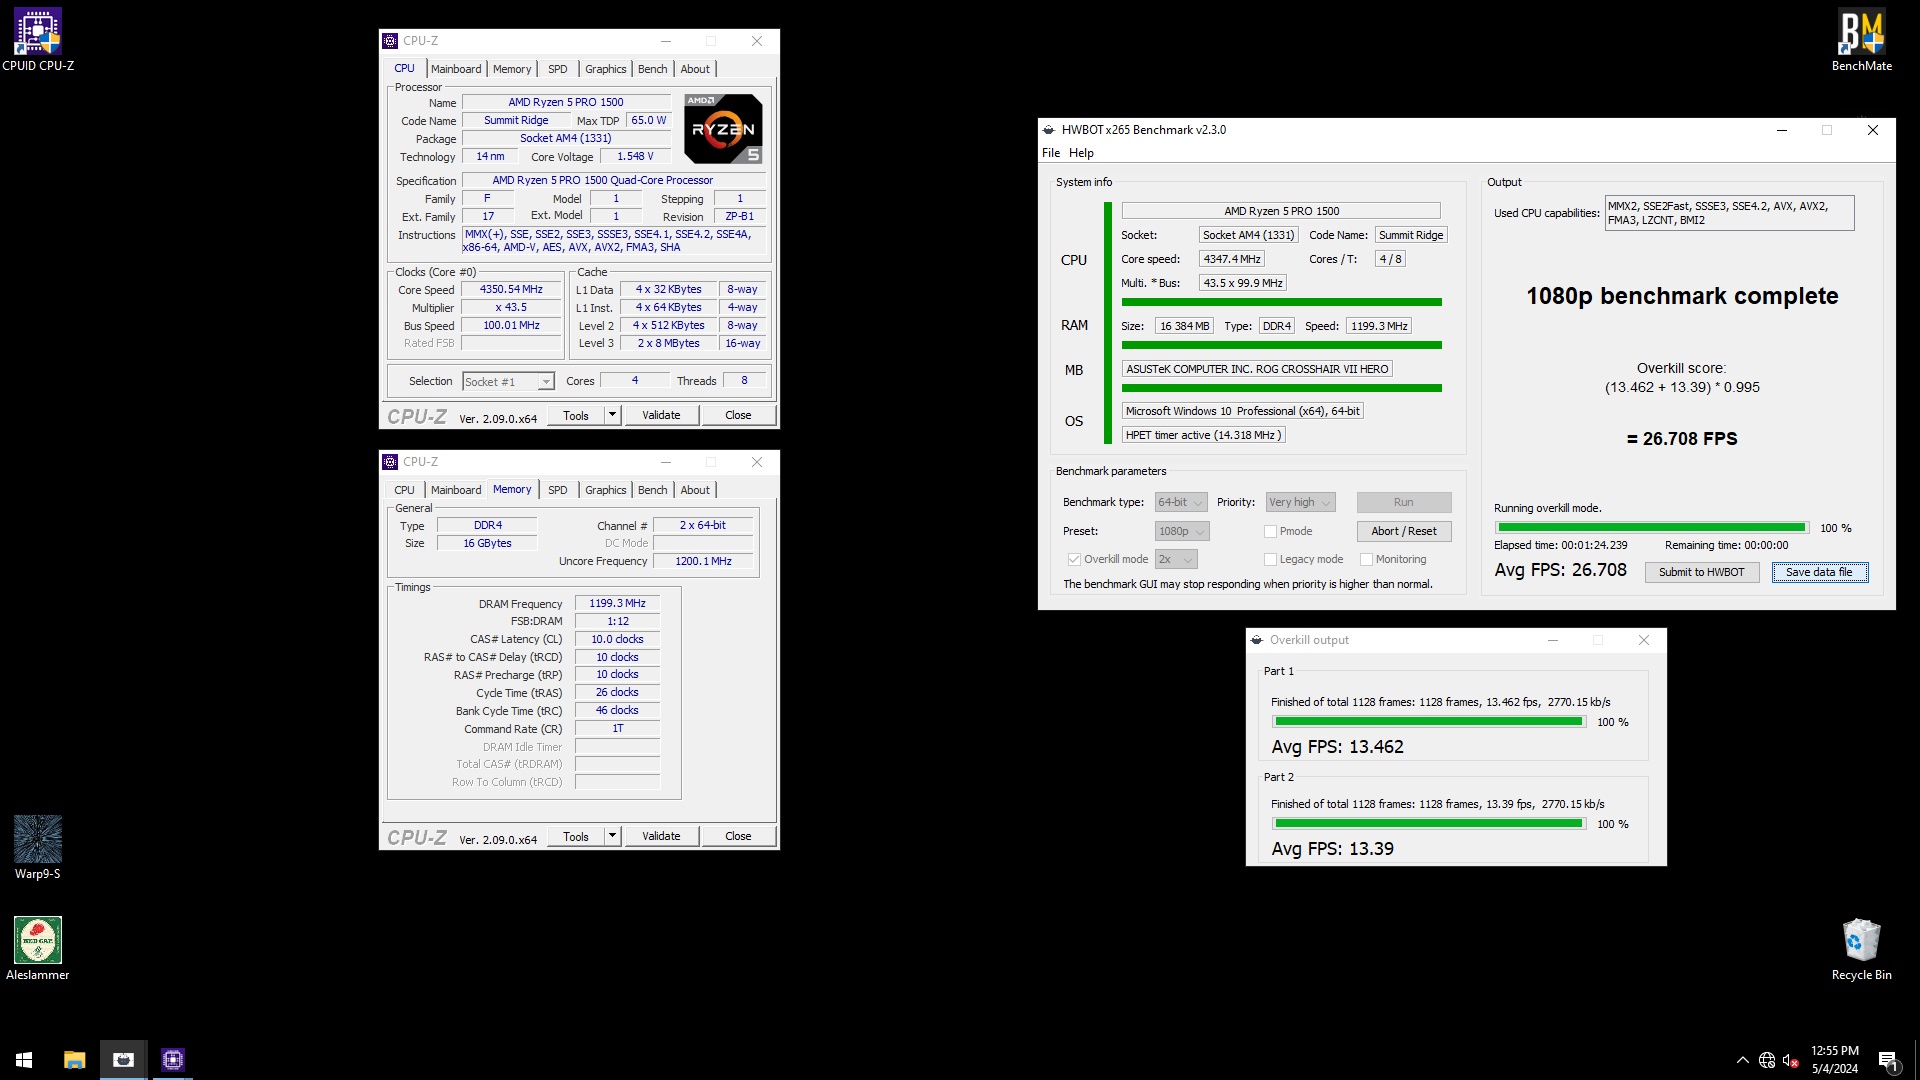
Task: Open the Aleslammer desktop icon
Action: point(38,949)
